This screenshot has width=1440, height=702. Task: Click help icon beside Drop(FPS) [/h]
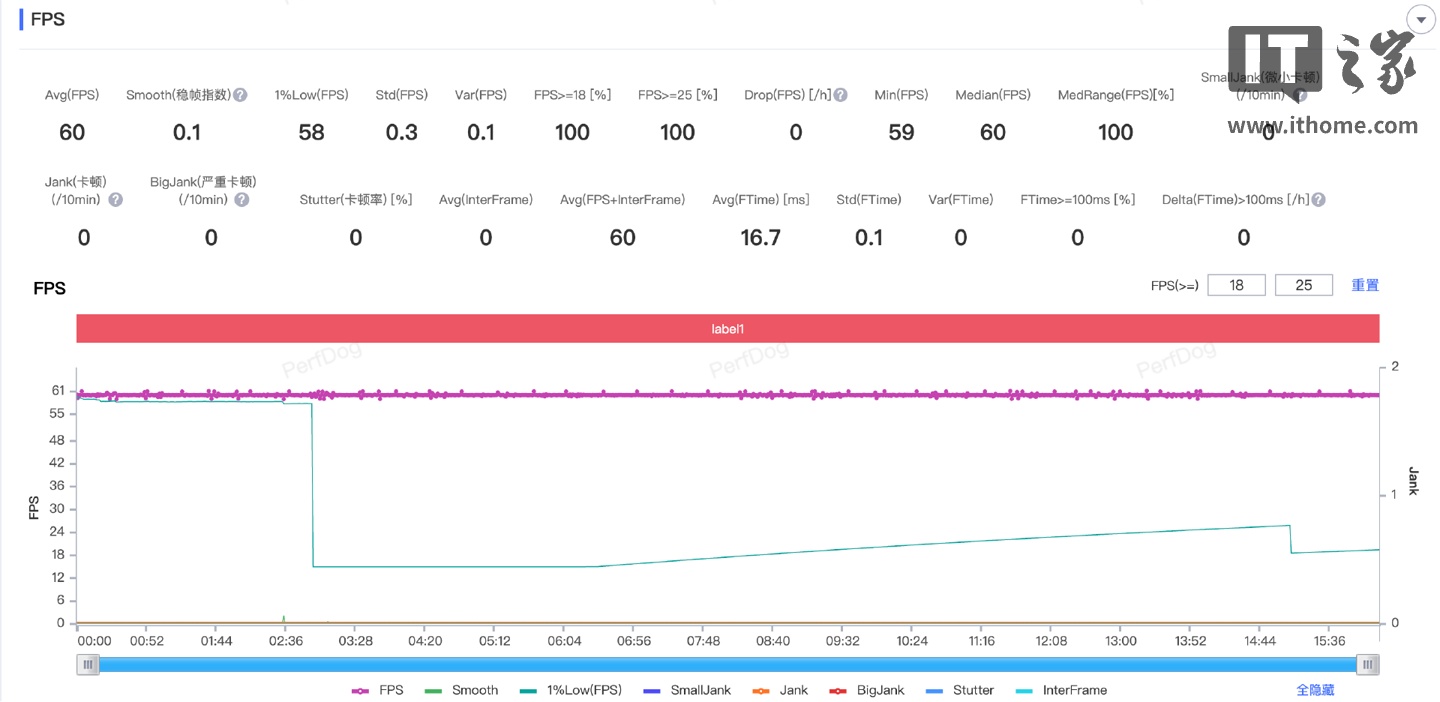tap(840, 95)
